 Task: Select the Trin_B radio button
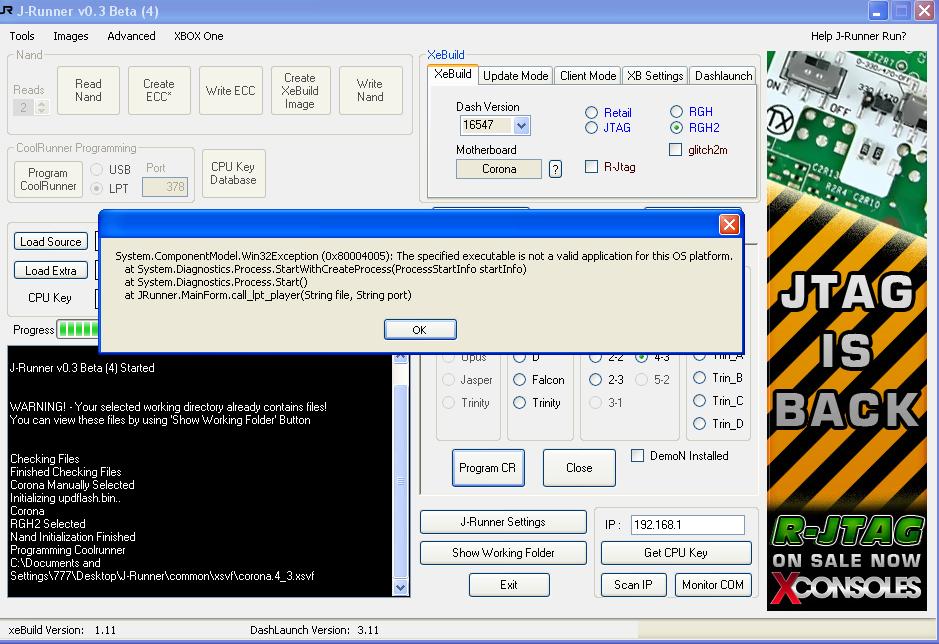tap(699, 378)
